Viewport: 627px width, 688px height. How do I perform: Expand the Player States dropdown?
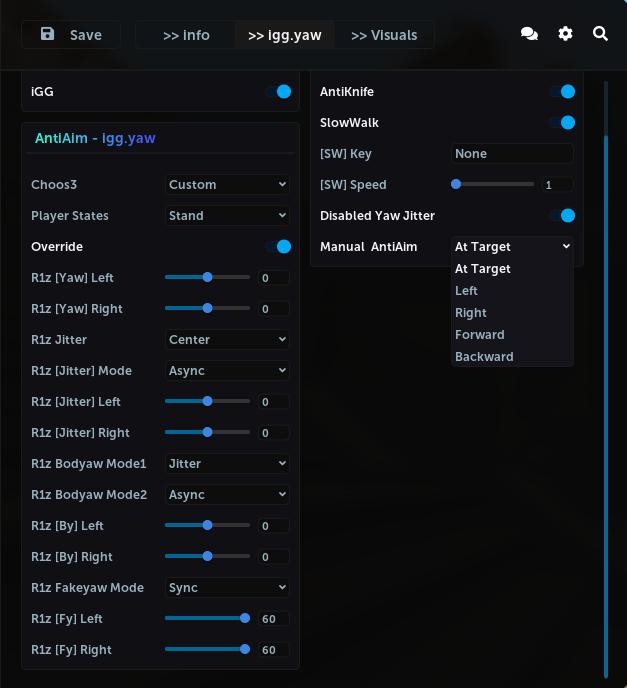pyautogui.click(x=227, y=216)
